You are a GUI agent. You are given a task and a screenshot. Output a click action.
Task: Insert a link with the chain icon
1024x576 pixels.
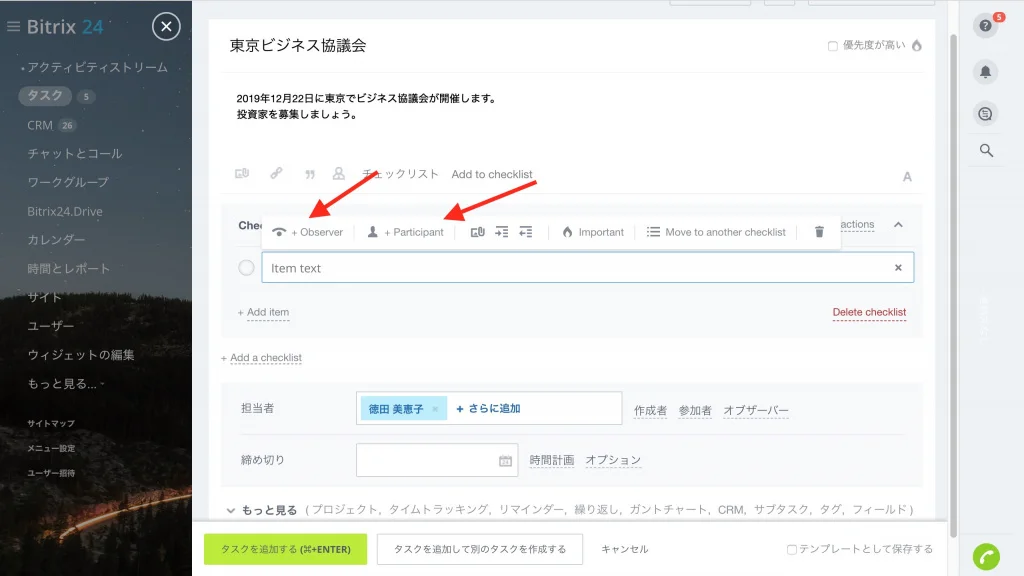click(276, 173)
